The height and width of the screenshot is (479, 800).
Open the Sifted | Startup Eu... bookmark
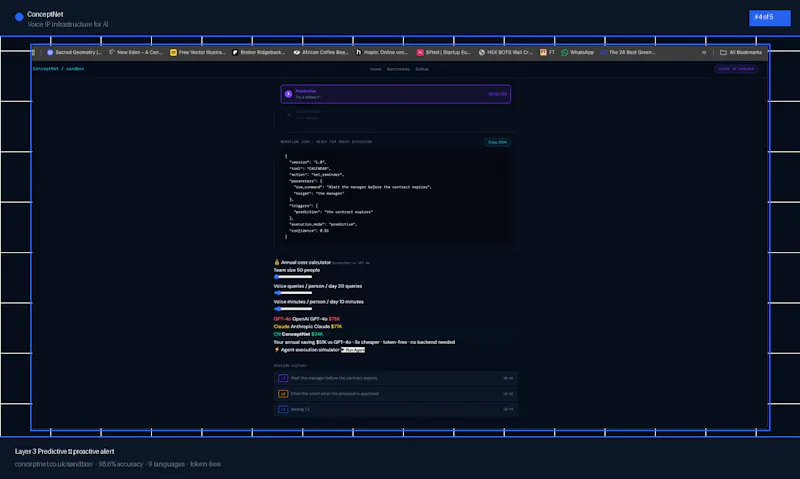(444, 52)
